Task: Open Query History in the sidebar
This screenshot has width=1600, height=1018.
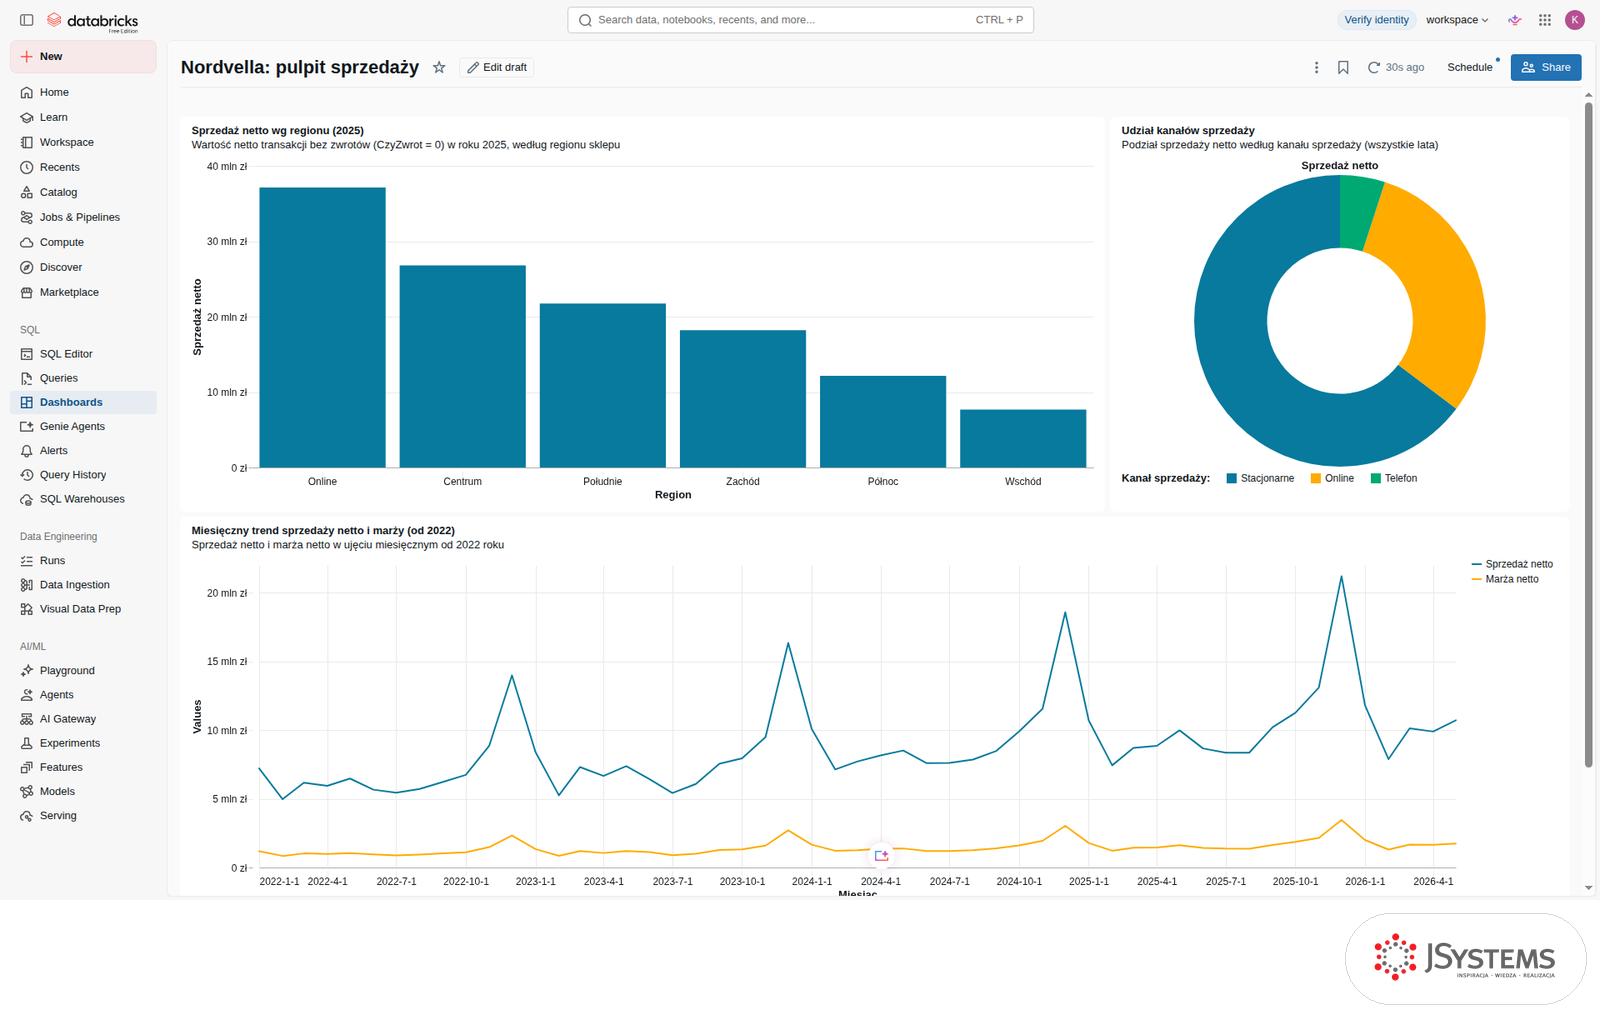Action: [x=83, y=475]
